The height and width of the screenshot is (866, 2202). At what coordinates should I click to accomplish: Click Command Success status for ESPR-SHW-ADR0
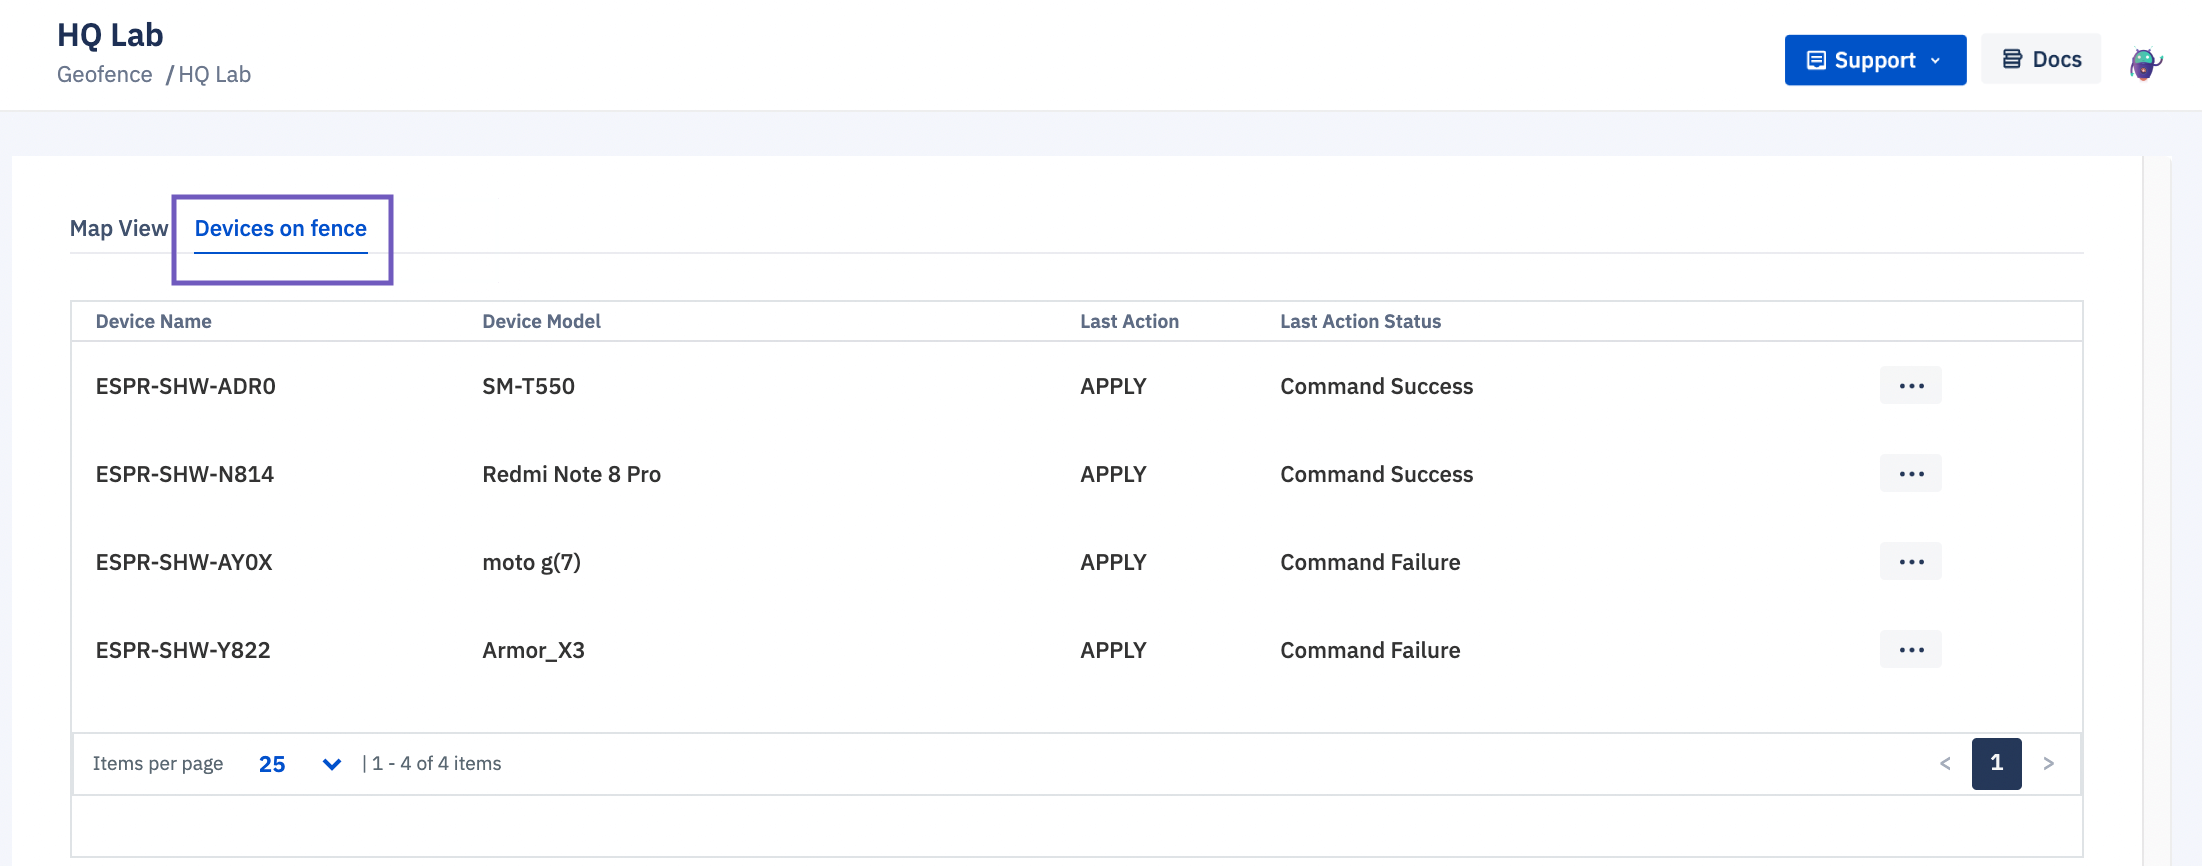(1376, 386)
